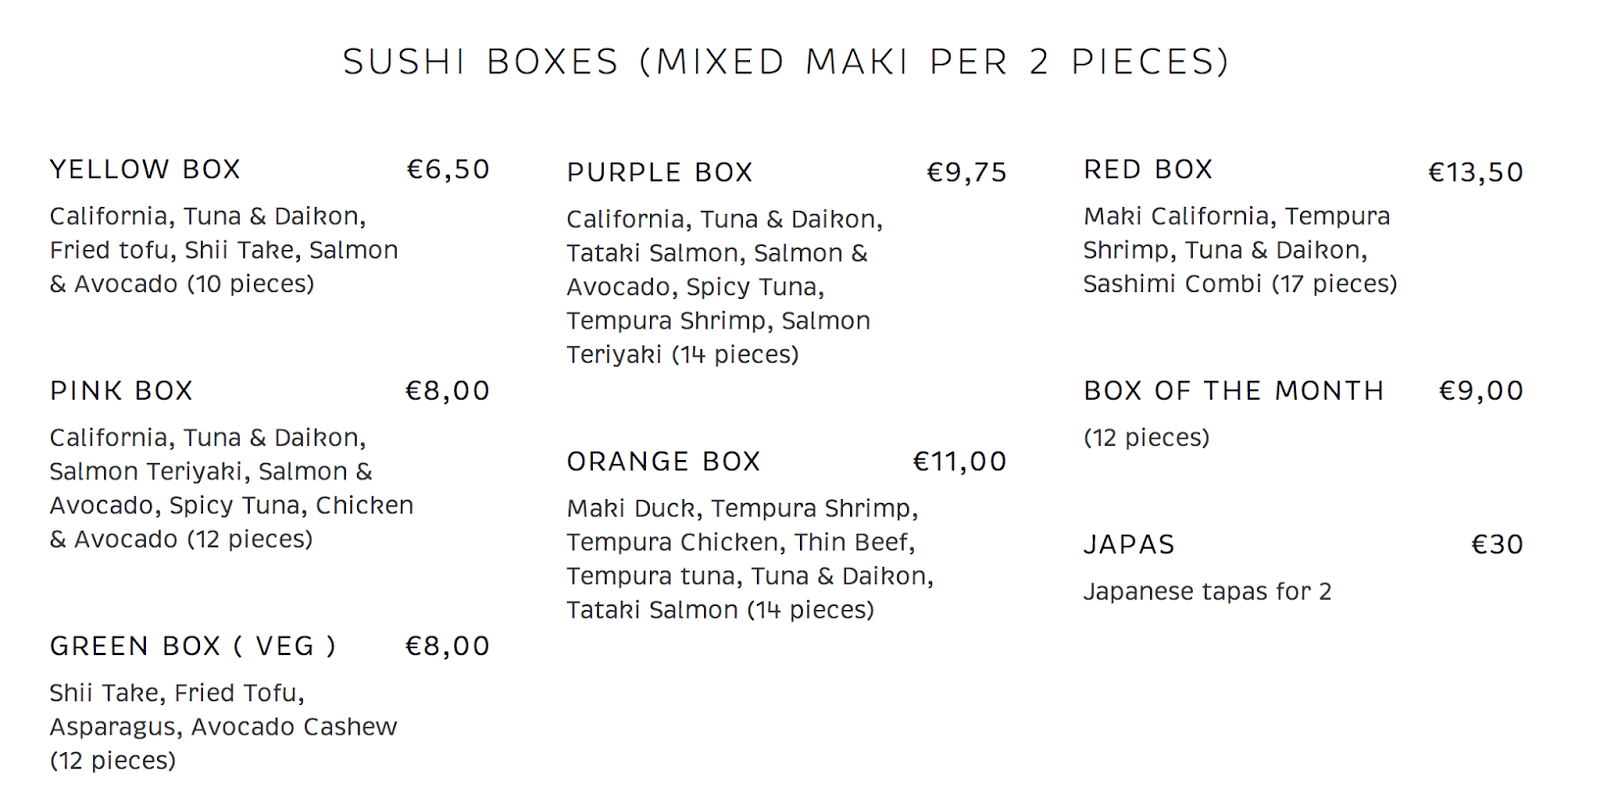Click the Orange Box price €11,00
Viewport: 1600px width, 809px height.
pyautogui.click(x=960, y=462)
